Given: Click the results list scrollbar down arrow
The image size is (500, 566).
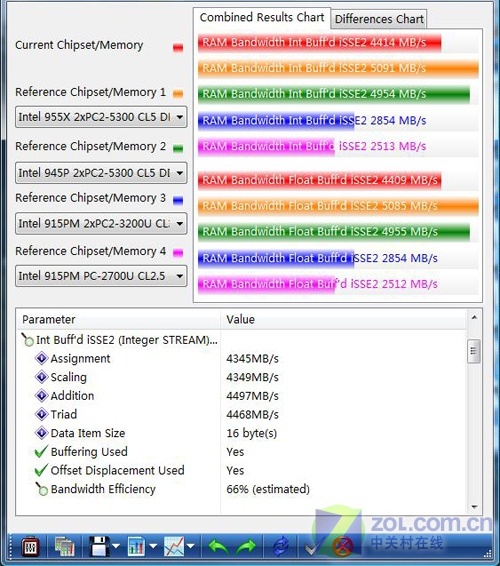Looking at the screenshot, I should coord(474,507).
